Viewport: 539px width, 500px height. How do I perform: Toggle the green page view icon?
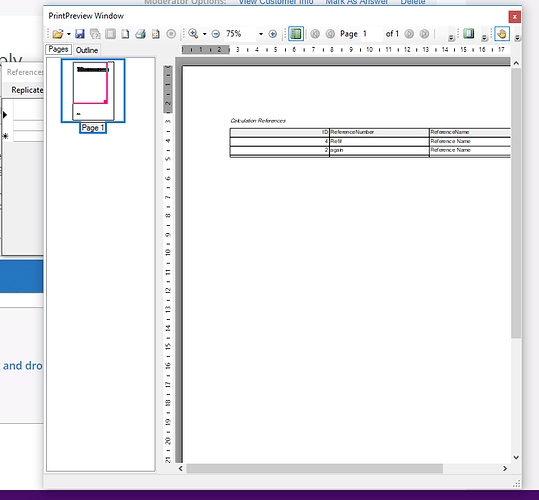(x=468, y=34)
